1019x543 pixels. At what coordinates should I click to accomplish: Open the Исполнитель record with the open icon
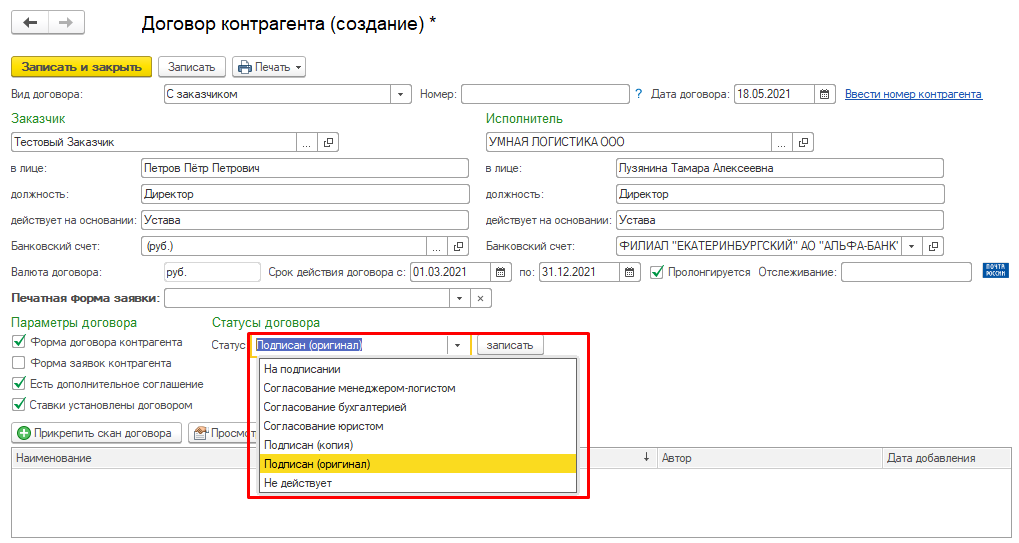[803, 142]
